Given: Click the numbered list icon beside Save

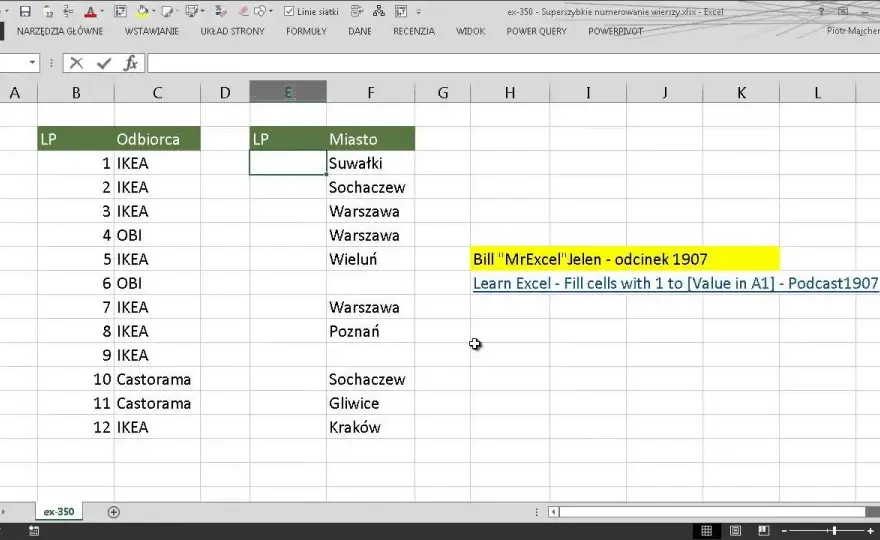Looking at the screenshot, I should pyautogui.click(x=68, y=11).
